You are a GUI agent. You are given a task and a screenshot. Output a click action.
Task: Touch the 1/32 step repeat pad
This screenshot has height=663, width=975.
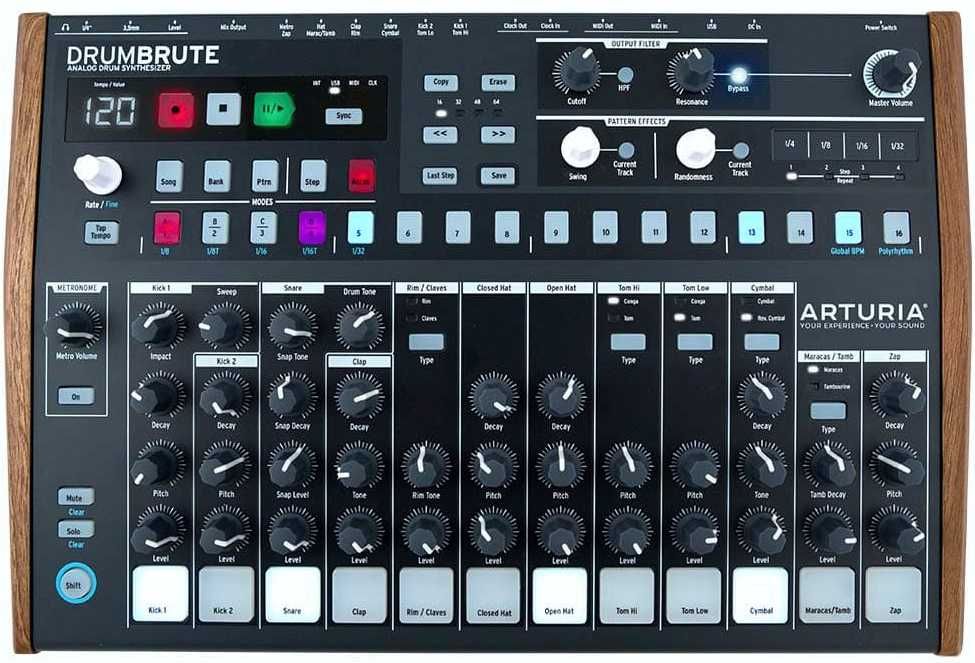coord(897,145)
